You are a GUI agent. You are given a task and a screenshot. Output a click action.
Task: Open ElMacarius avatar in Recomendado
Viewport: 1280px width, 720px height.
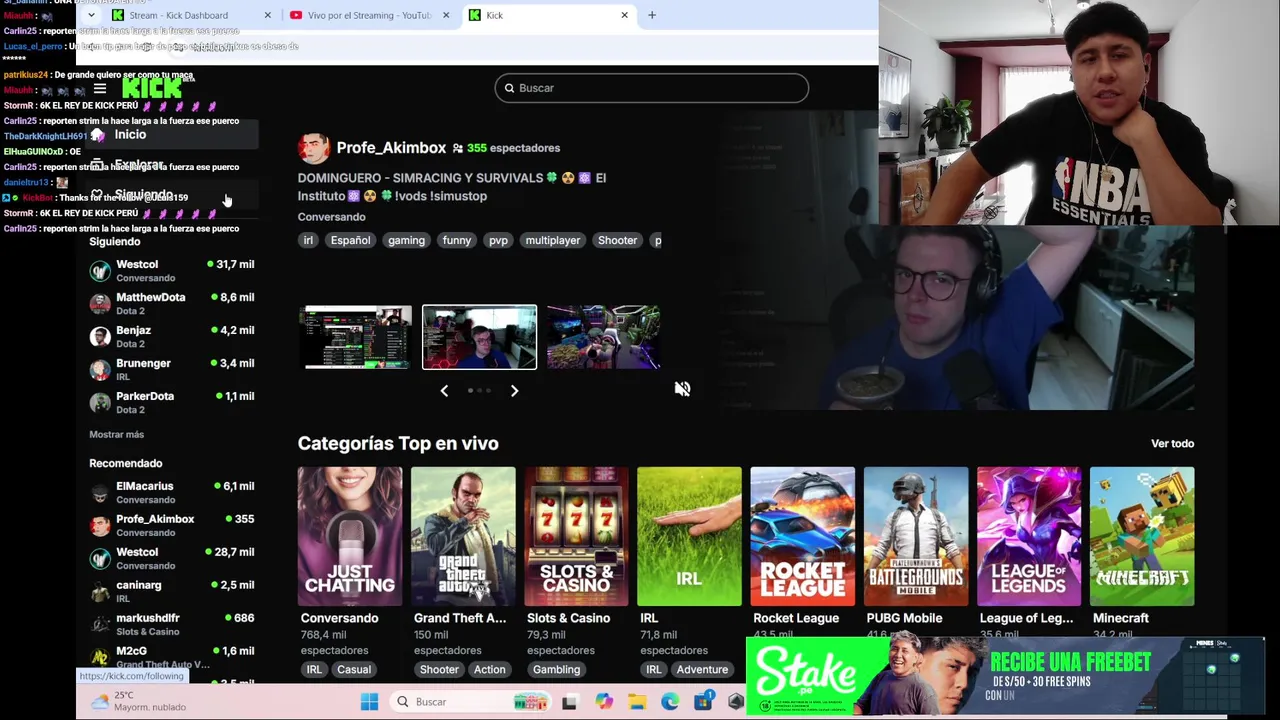tap(100, 492)
